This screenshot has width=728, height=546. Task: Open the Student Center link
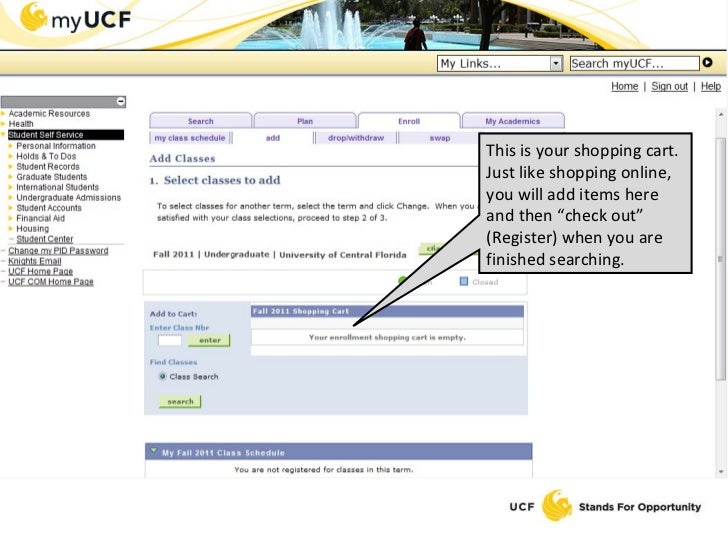coord(45,239)
